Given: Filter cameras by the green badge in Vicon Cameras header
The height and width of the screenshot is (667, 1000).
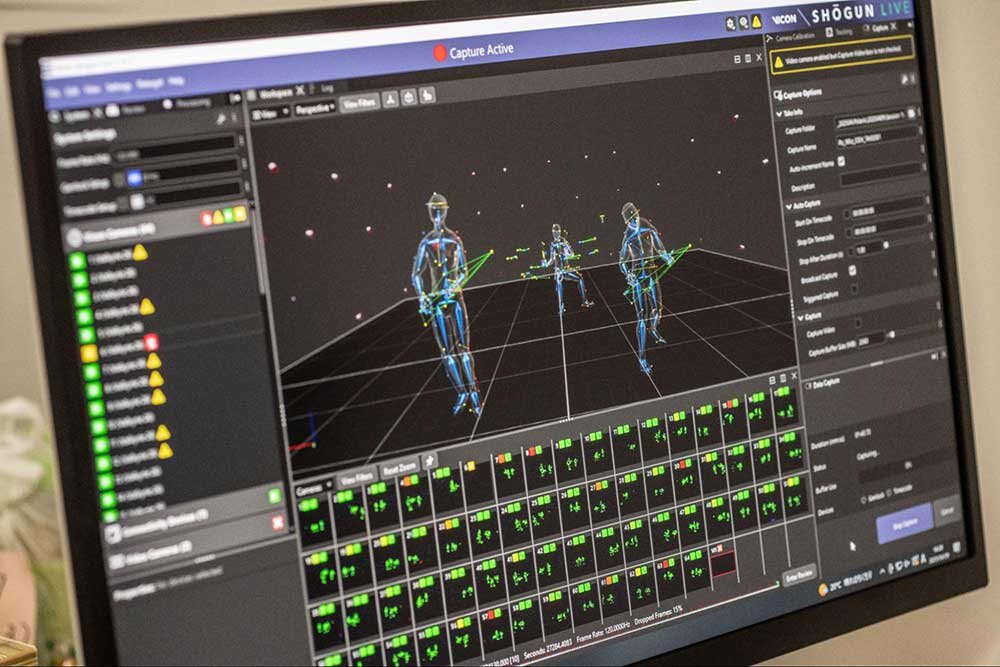Looking at the screenshot, I should tap(230, 216).
